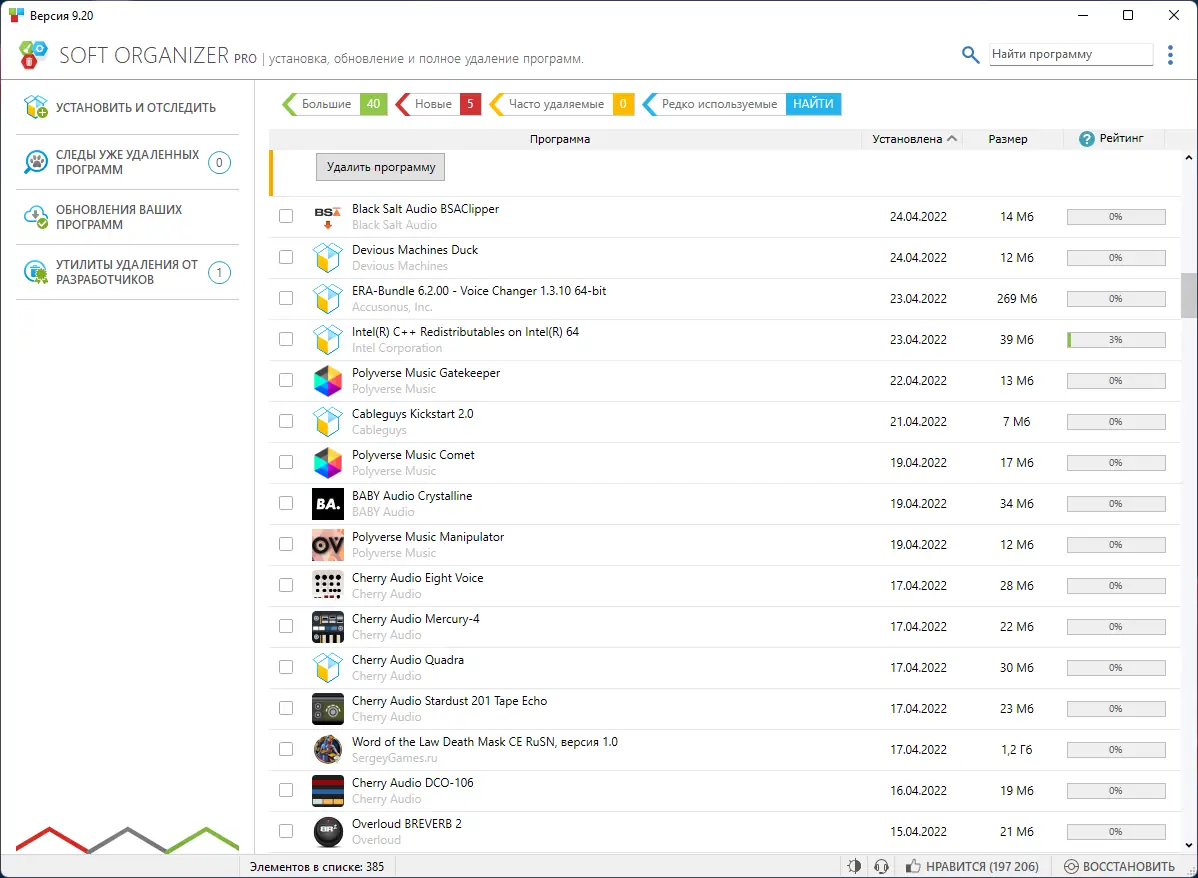This screenshot has width=1198, height=878.
Task: Click the Polyverse Music Manipulator icon
Action: [x=328, y=545]
